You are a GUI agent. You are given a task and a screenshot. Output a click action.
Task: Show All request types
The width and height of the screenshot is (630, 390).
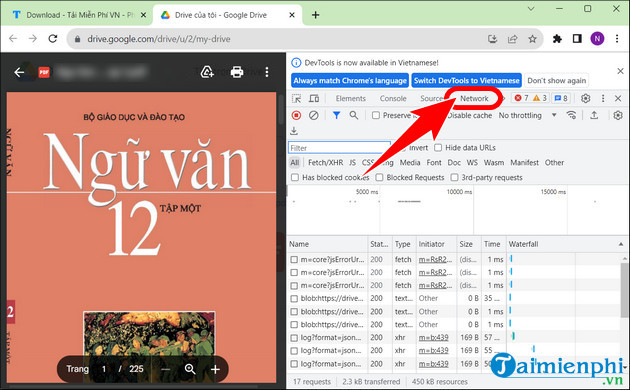pos(295,163)
